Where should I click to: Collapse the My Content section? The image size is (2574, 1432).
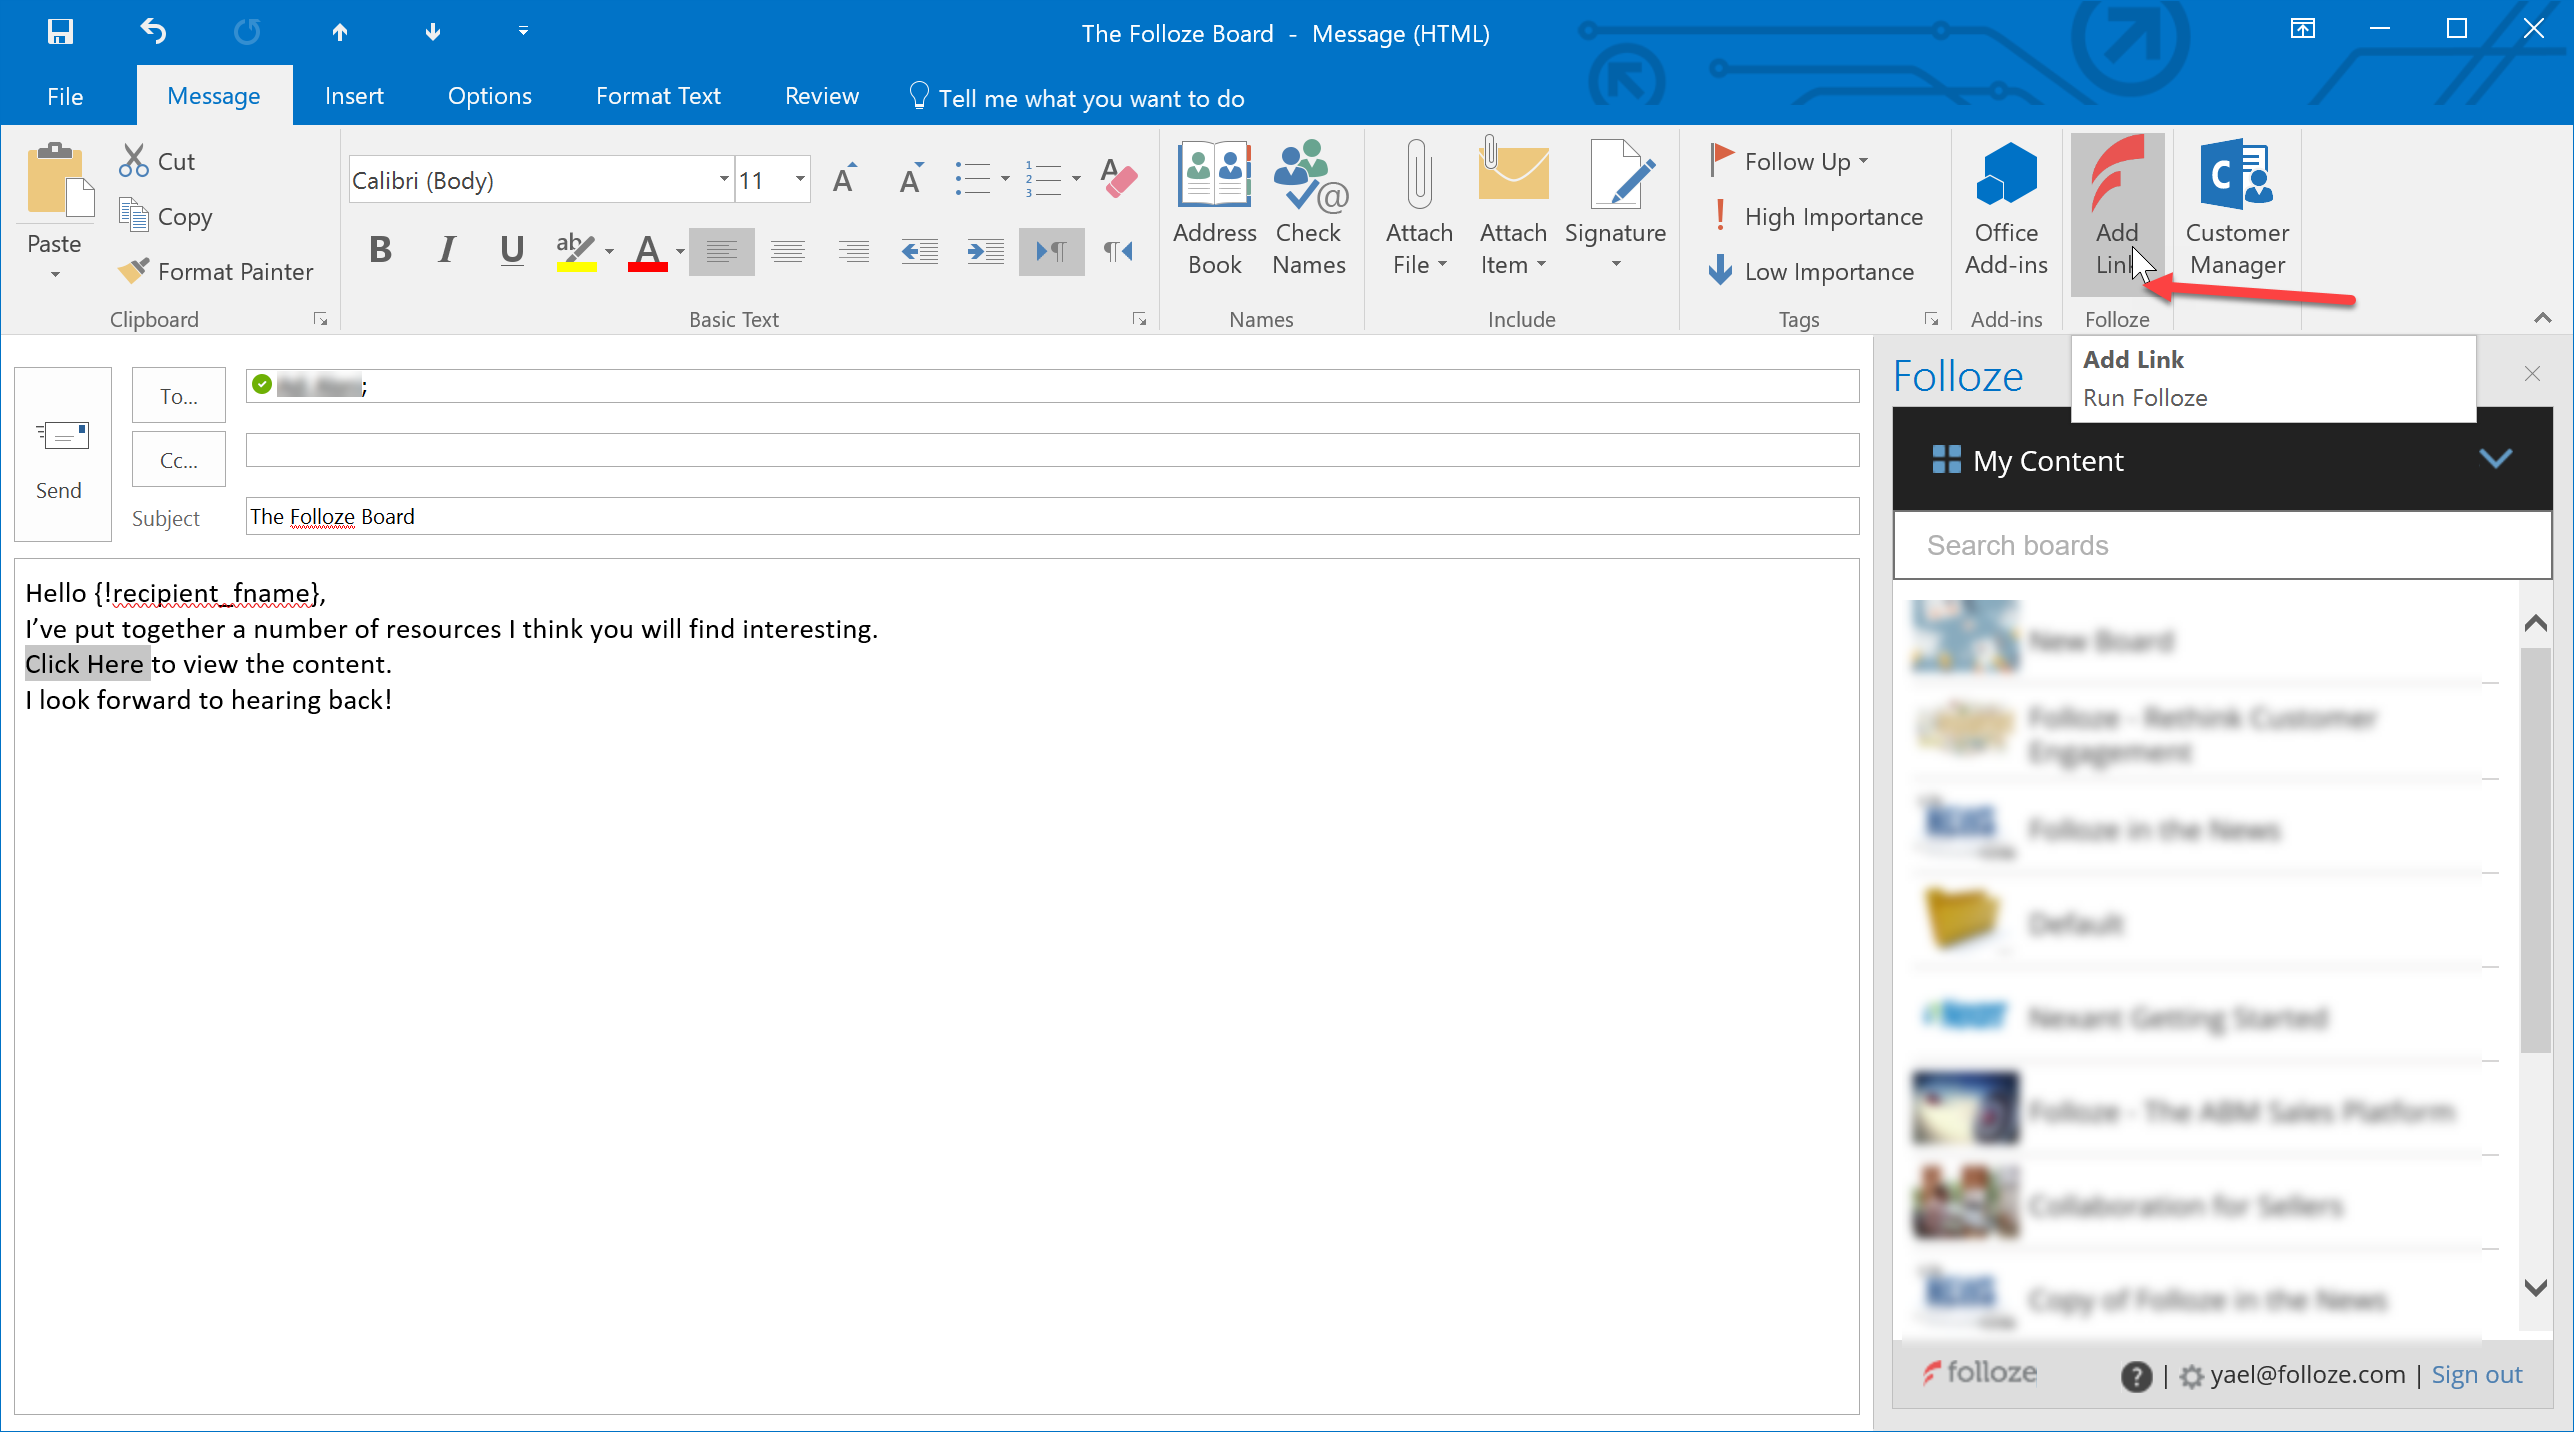point(2495,460)
